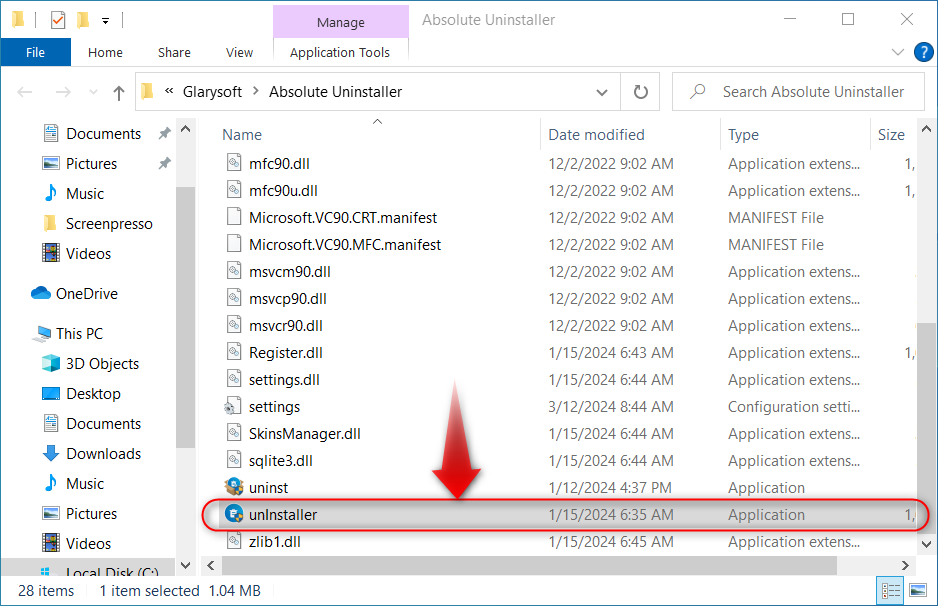
Task: Select the Manage contextual tab
Action: coord(340,22)
